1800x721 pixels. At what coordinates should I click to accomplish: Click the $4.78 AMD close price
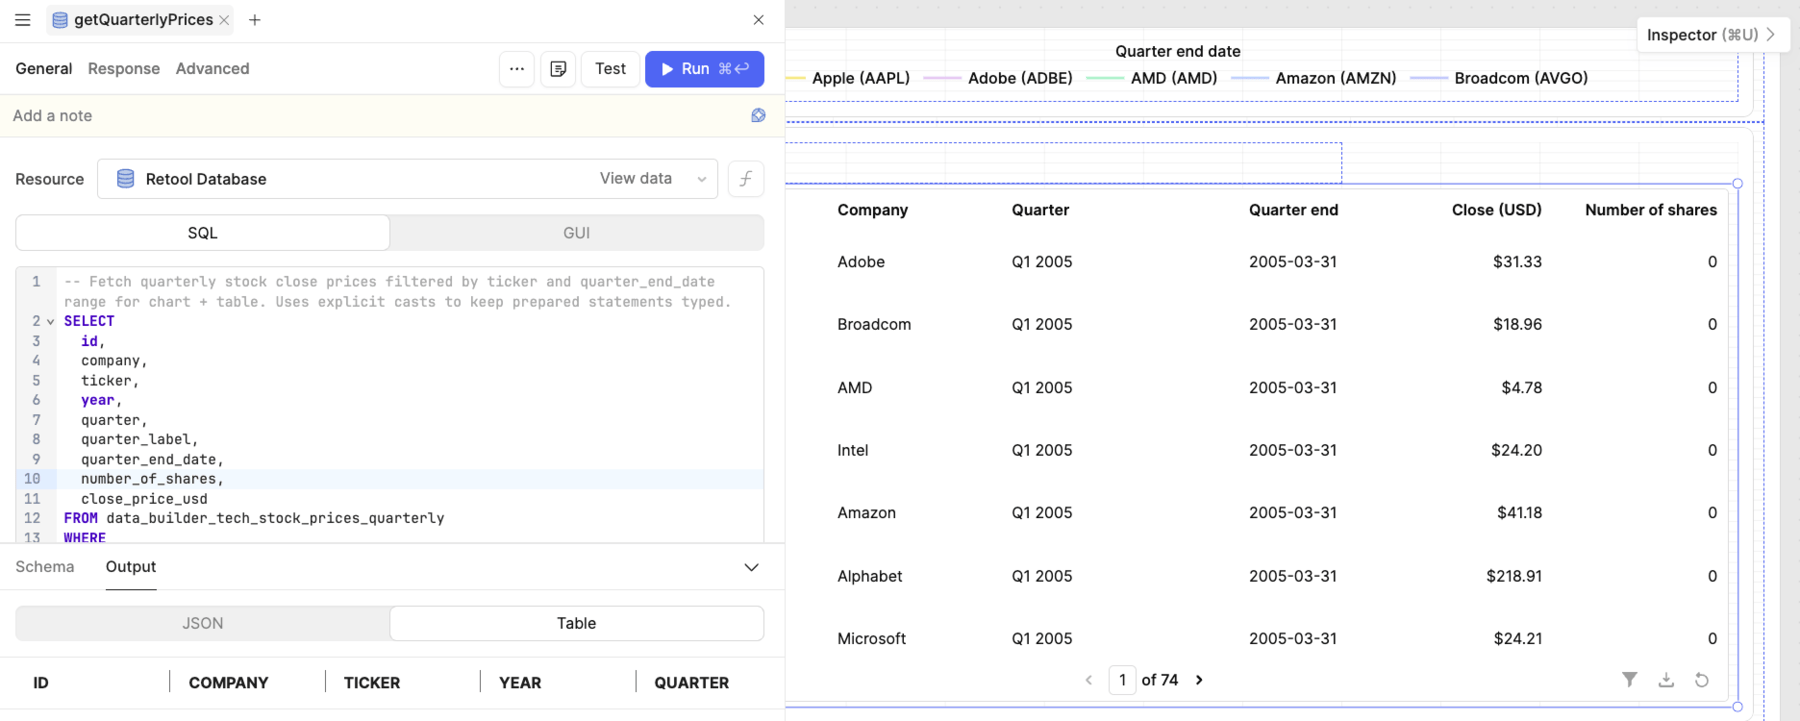pos(1521,388)
